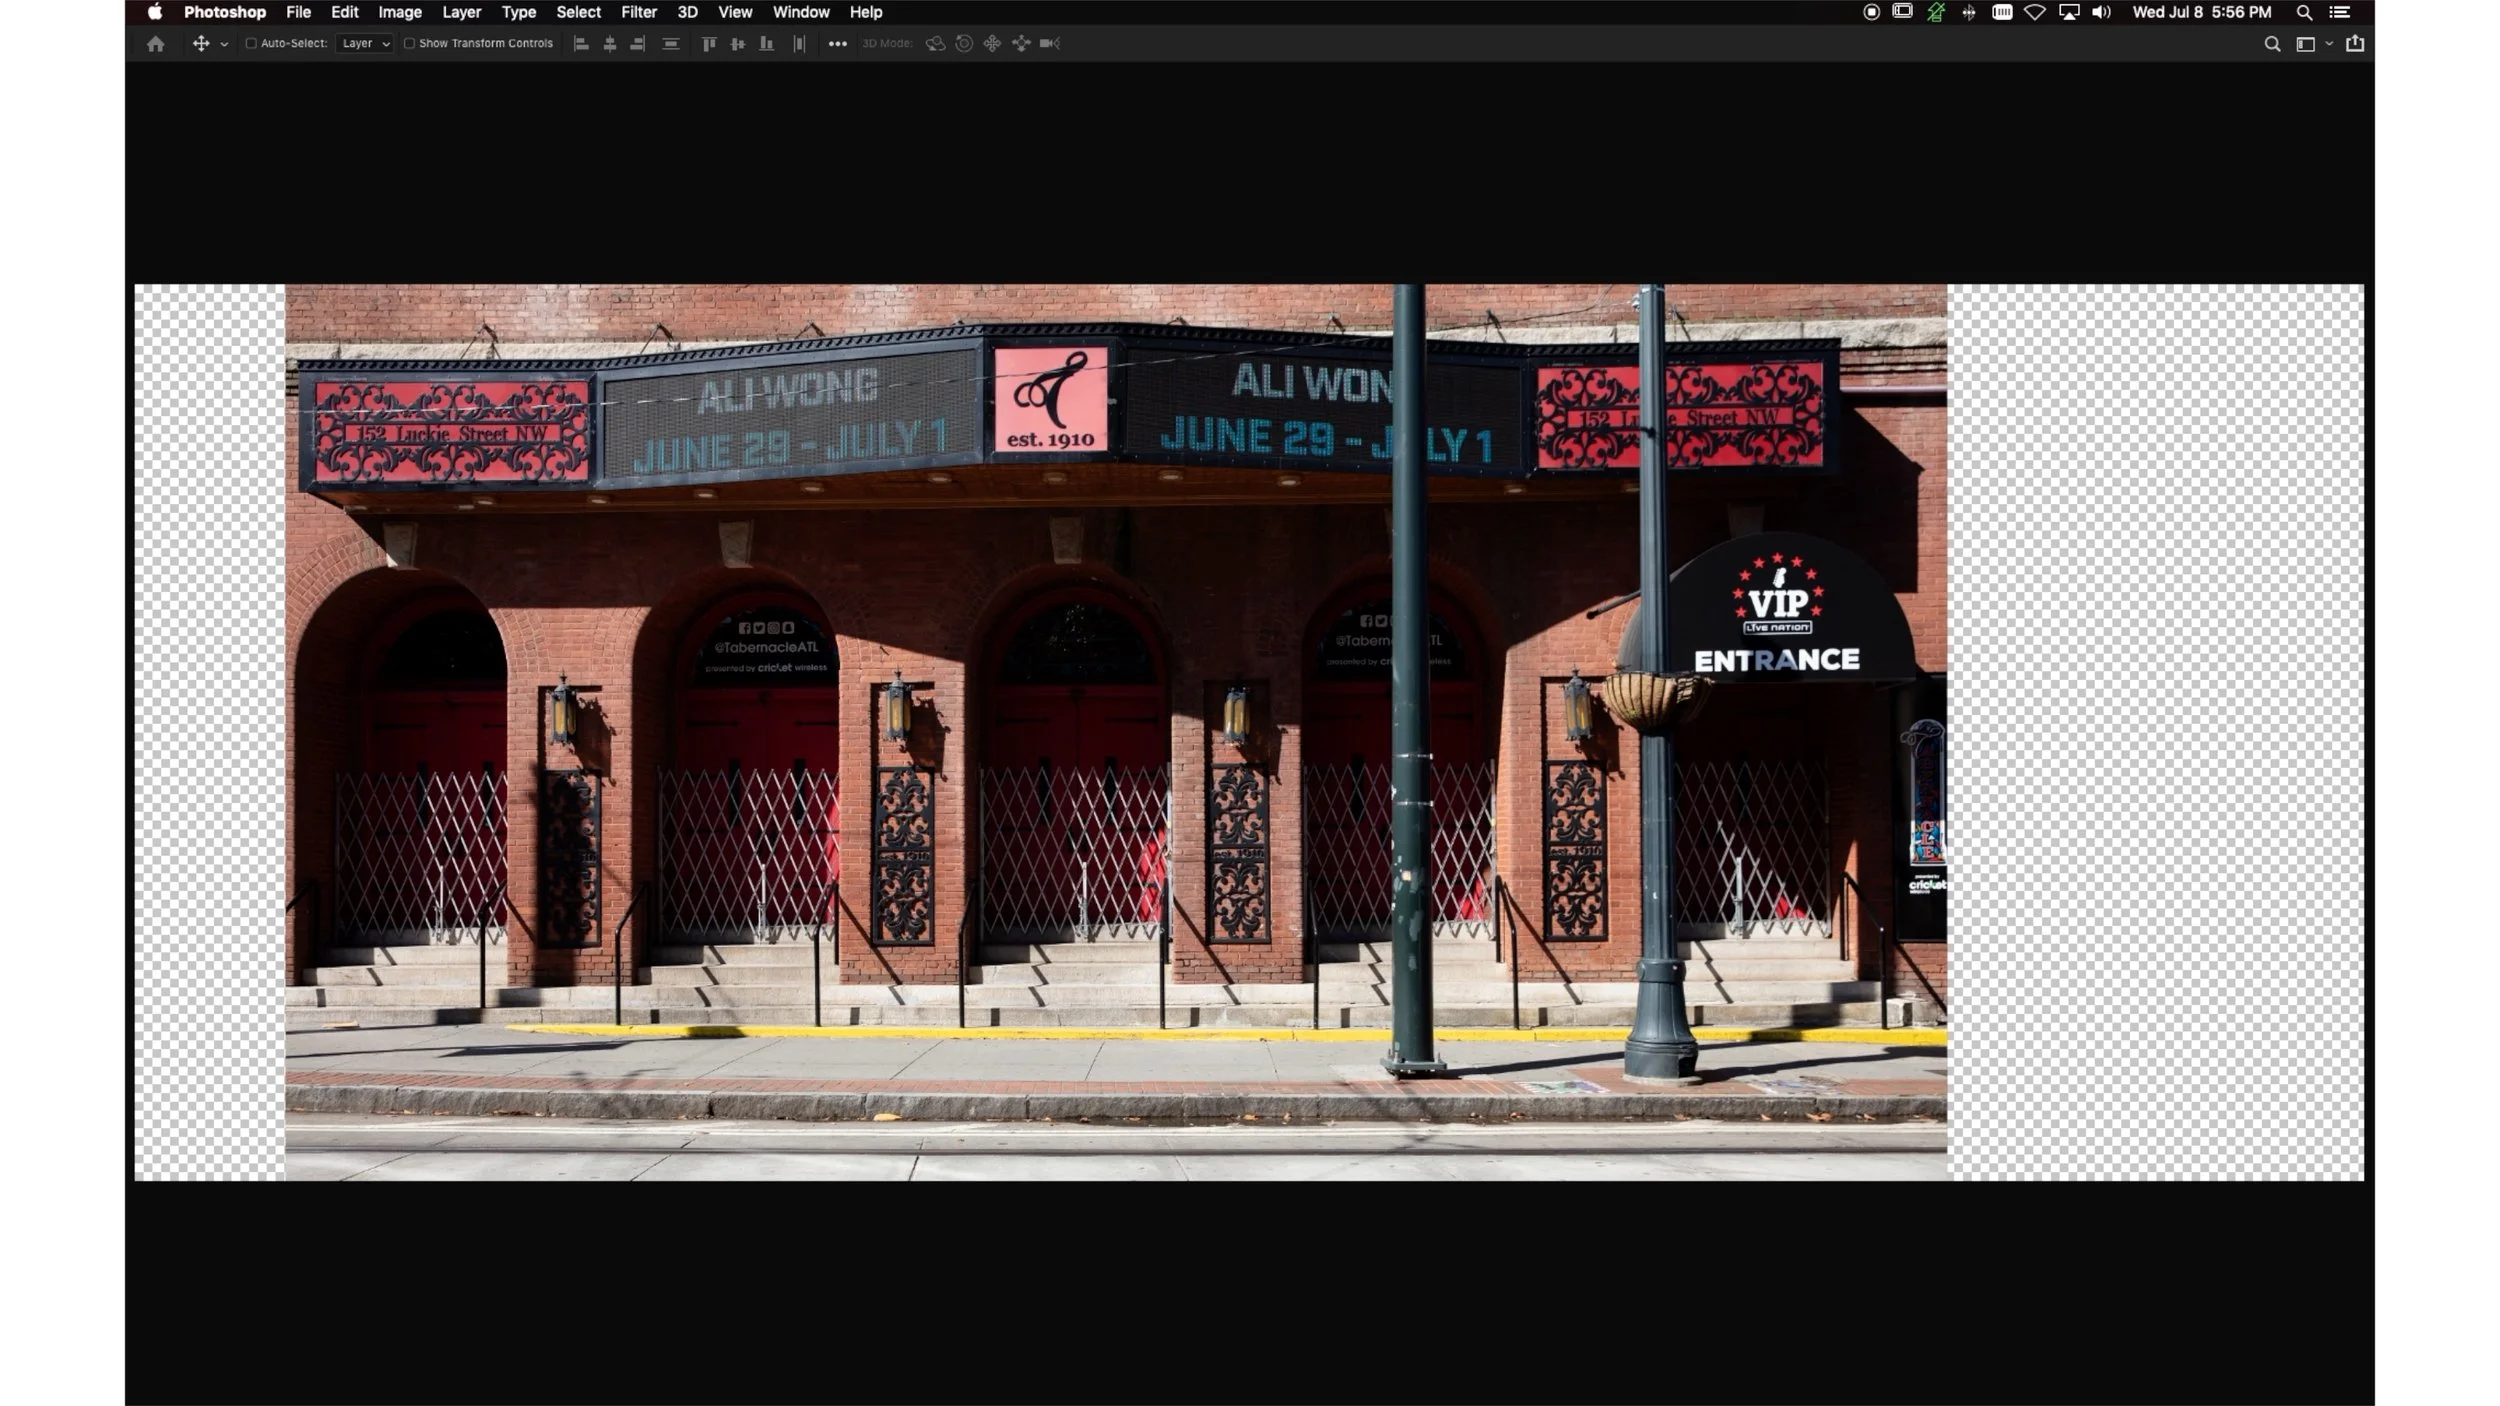Open the Image menu

[x=399, y=12]
